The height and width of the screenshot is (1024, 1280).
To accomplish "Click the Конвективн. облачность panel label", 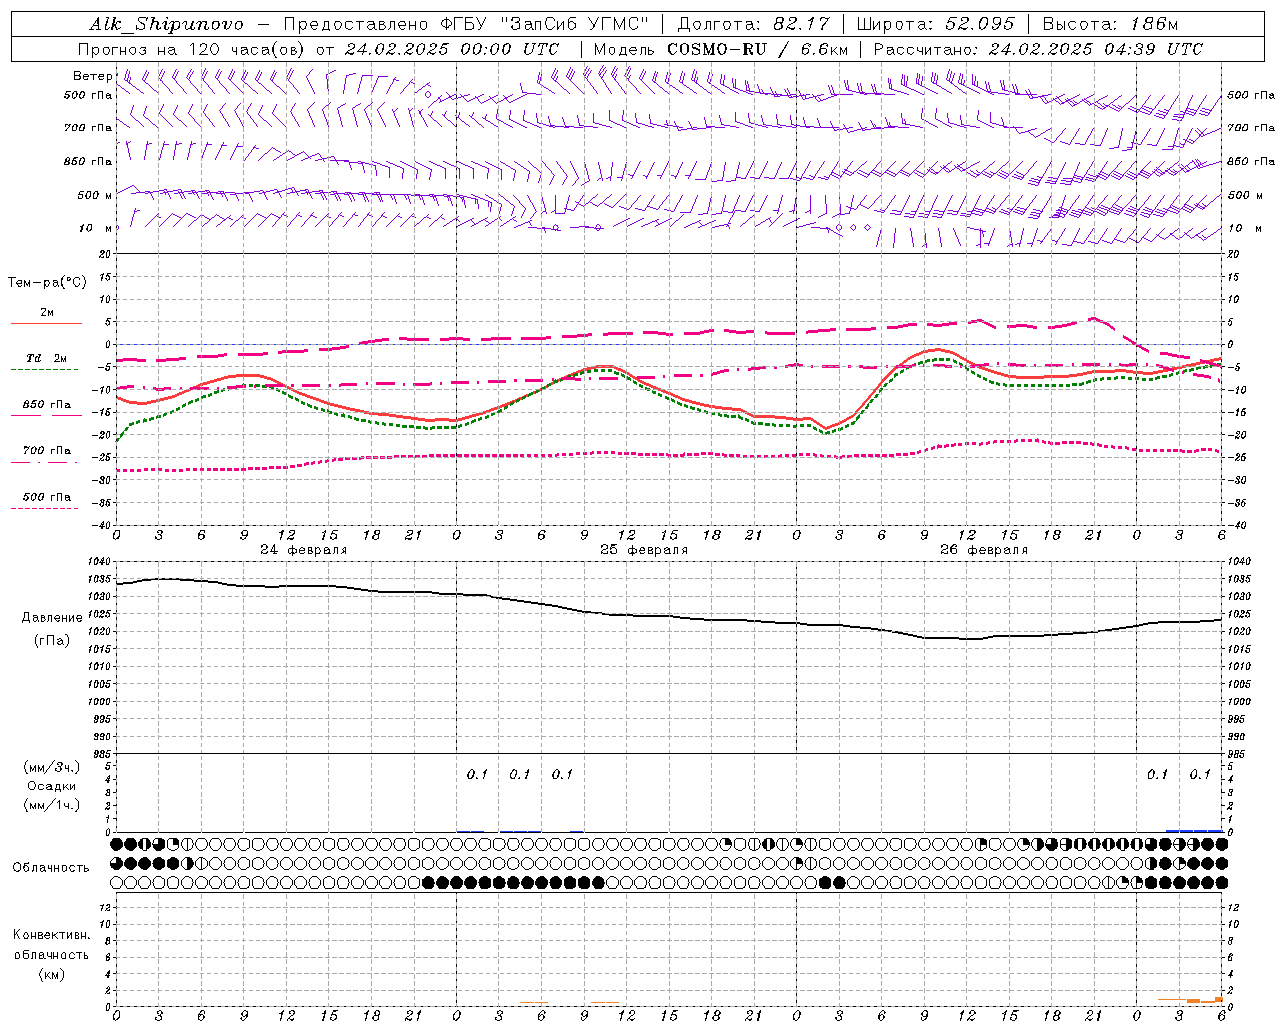I will click(51, 954).
